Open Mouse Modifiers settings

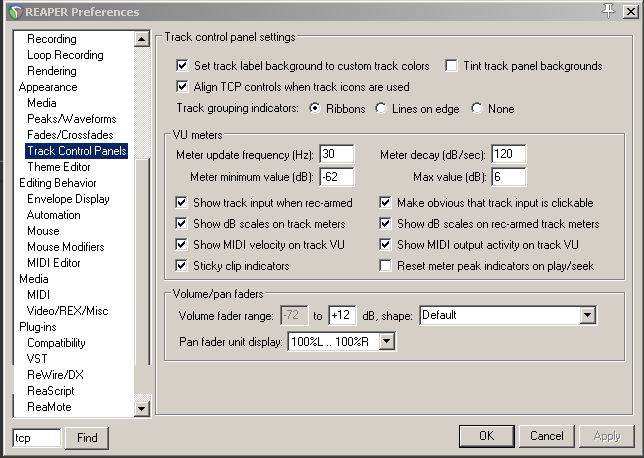66,247
